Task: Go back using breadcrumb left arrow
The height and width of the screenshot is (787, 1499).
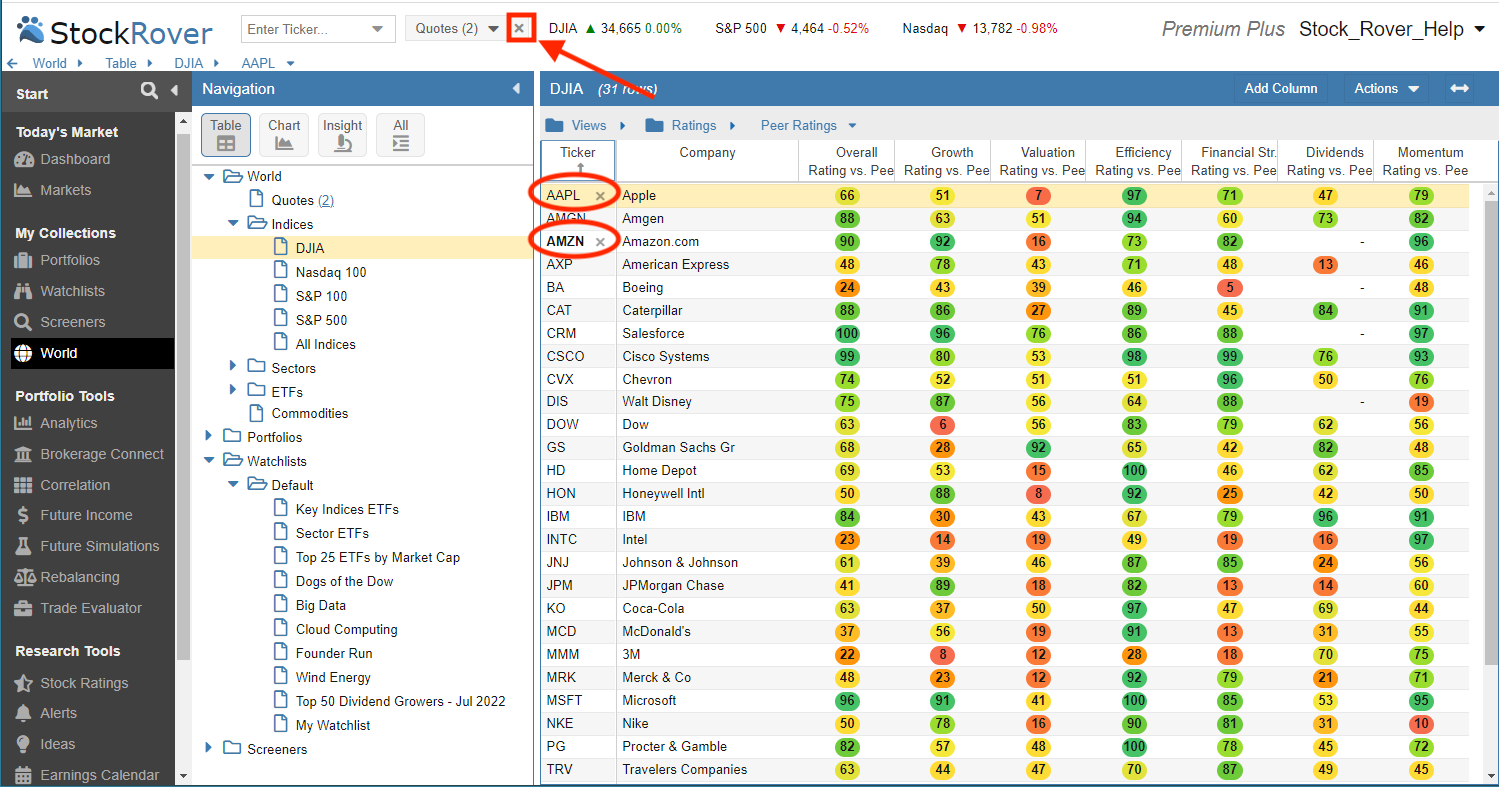Action: point(12,63)
